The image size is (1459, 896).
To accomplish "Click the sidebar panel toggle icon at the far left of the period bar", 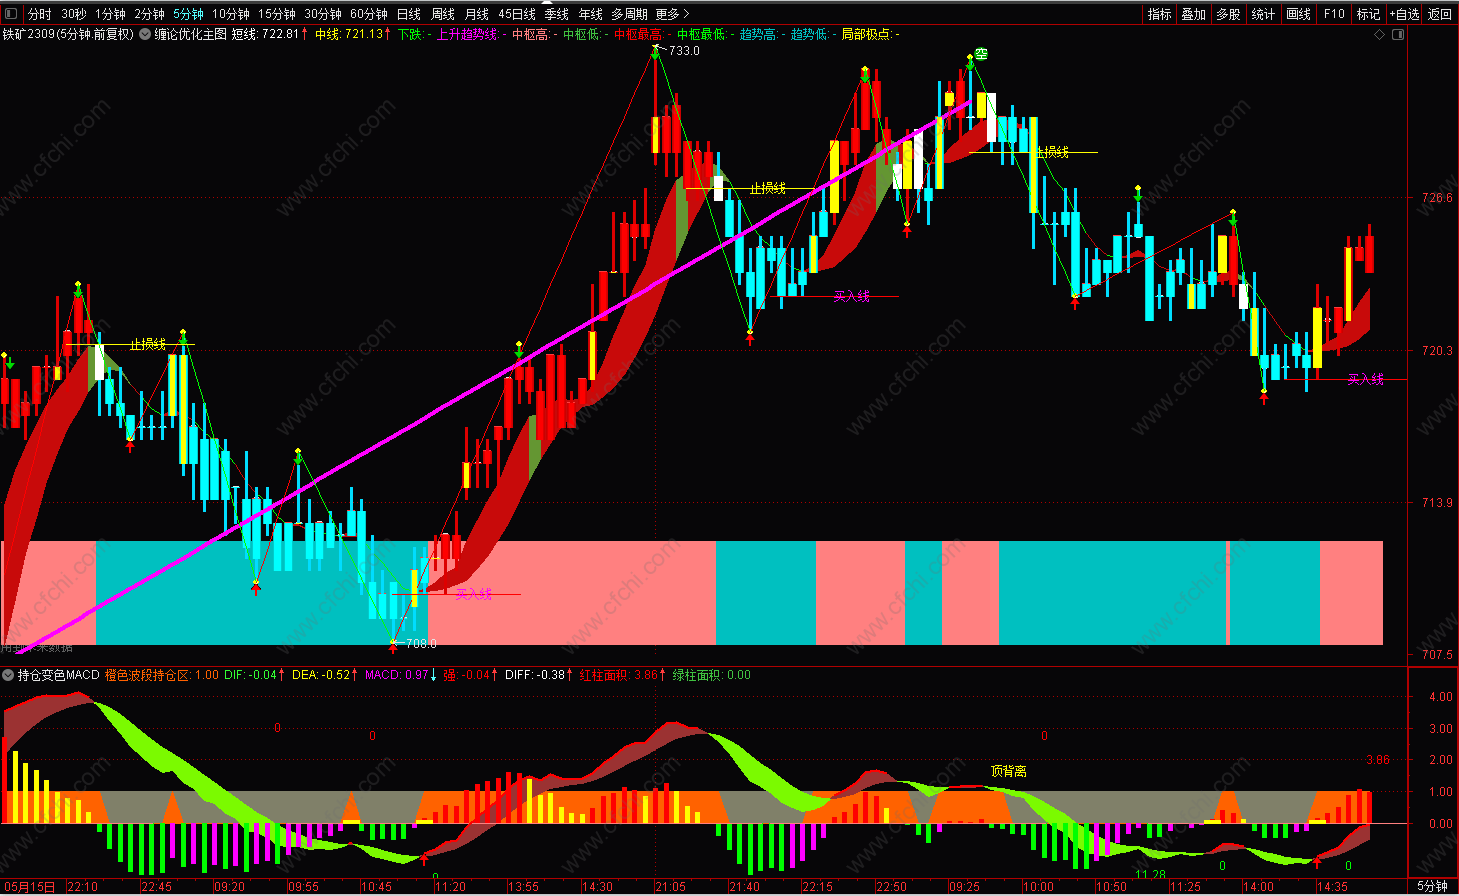I will pyautogui.click(x=11, y=14).
